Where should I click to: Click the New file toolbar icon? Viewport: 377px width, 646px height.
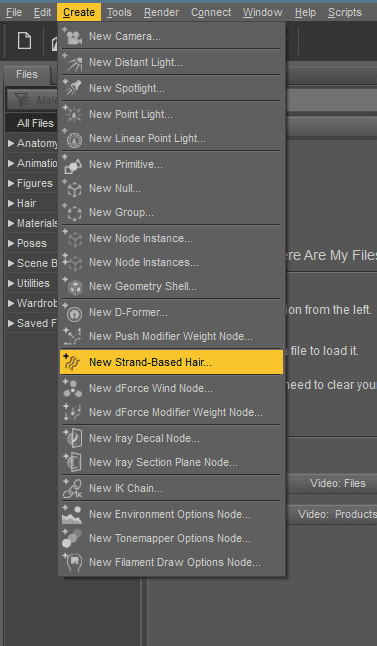(x=24, y=41)
